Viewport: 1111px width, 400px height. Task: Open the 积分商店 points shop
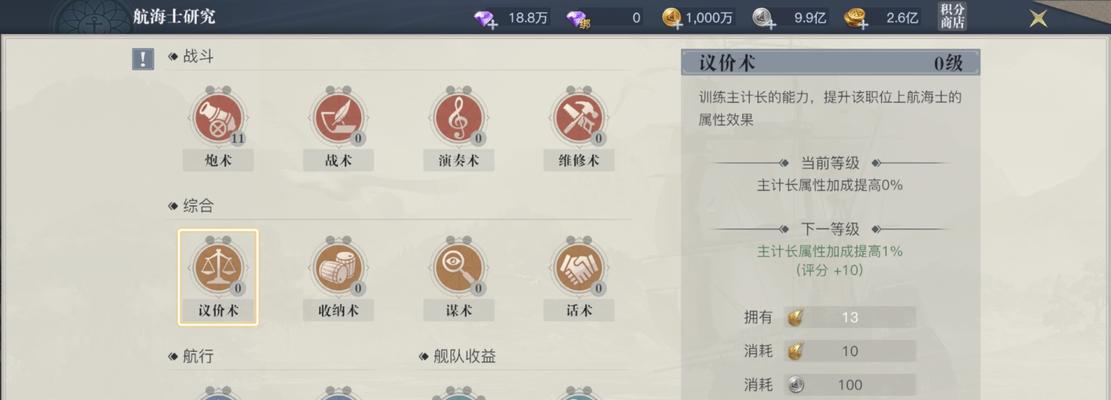(x=952, y=16)
